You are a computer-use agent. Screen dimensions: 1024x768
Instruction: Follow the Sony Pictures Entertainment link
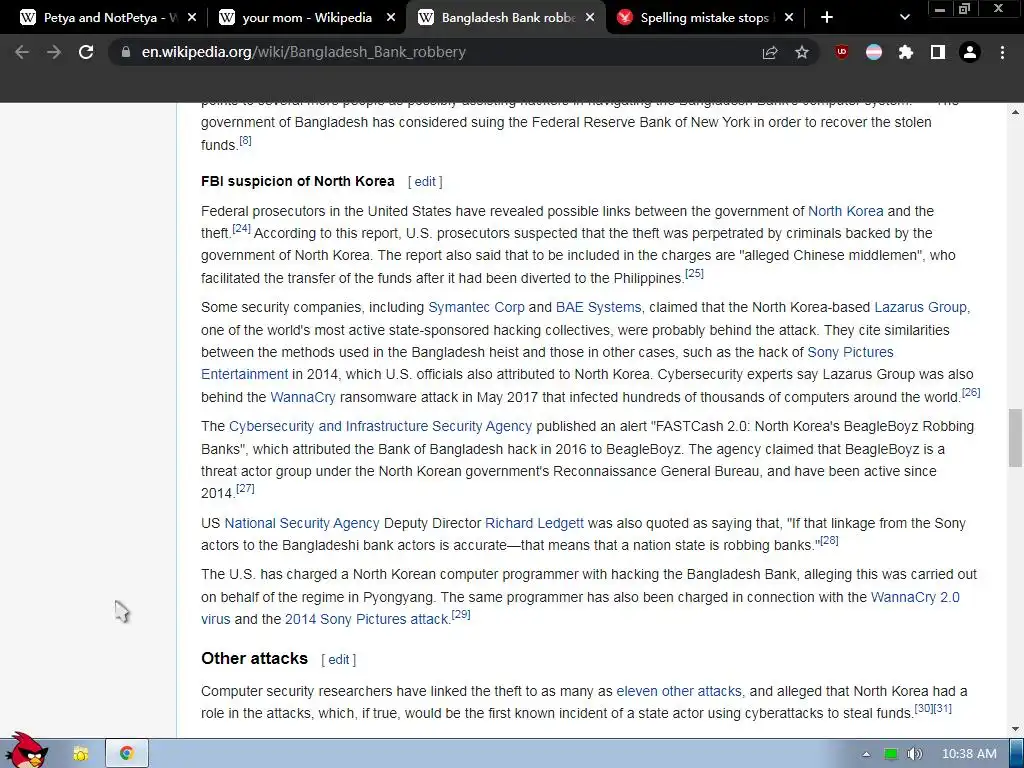850,352
